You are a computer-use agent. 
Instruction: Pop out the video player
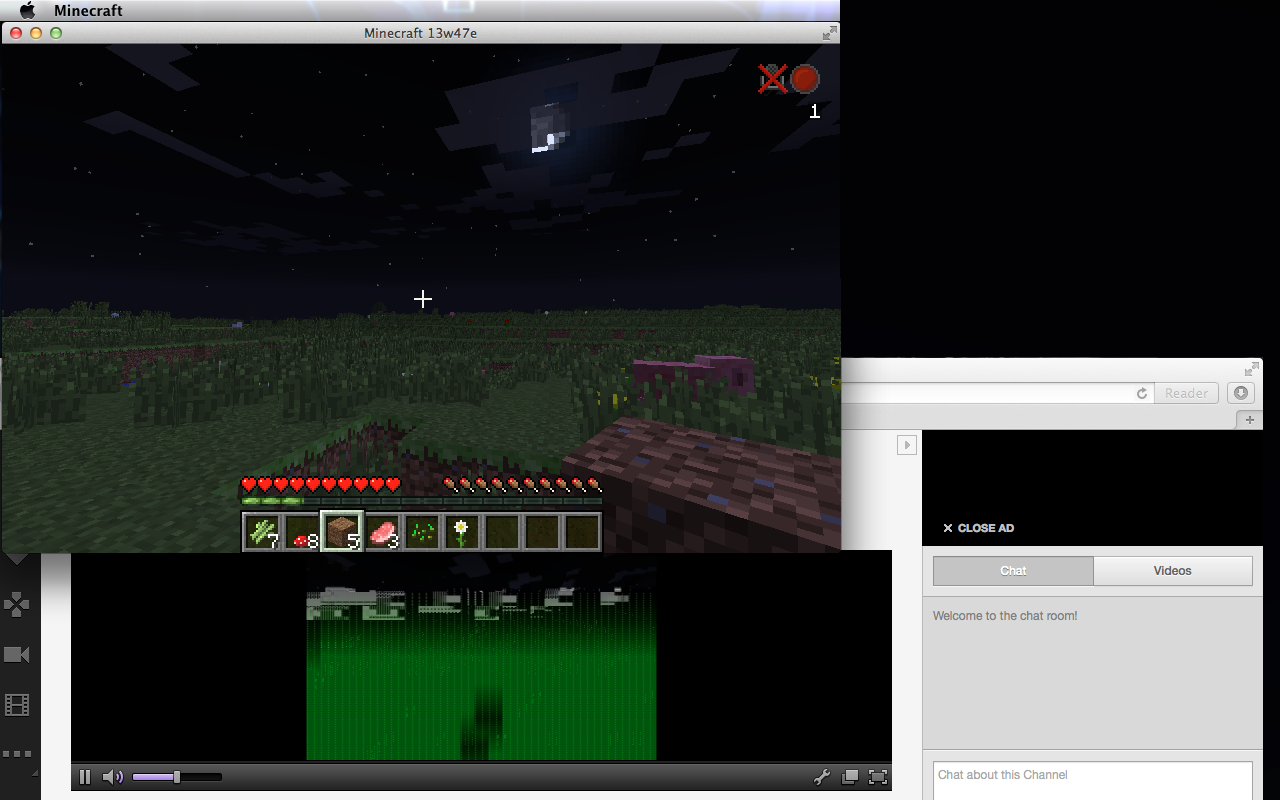tap(850, 777)
